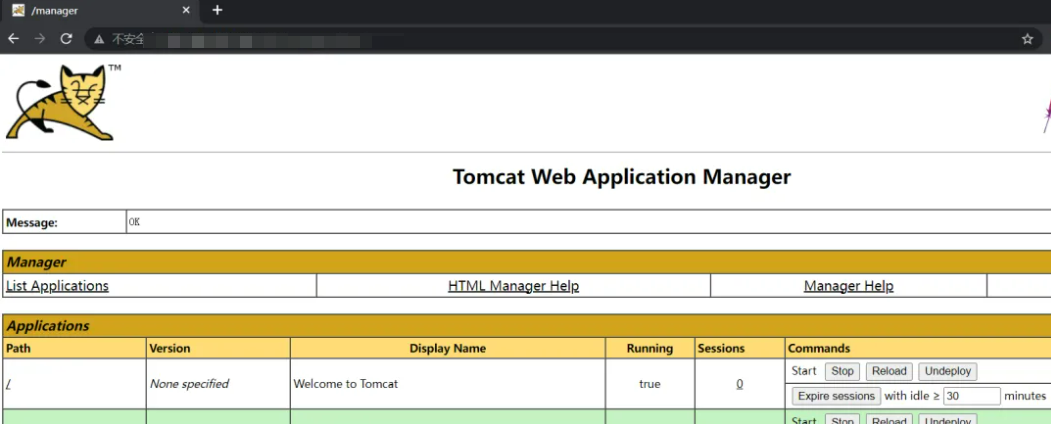Click the disabled Start text for root app
The height and width of the screenshot is (424, 1051).
[x=804, y=370]
